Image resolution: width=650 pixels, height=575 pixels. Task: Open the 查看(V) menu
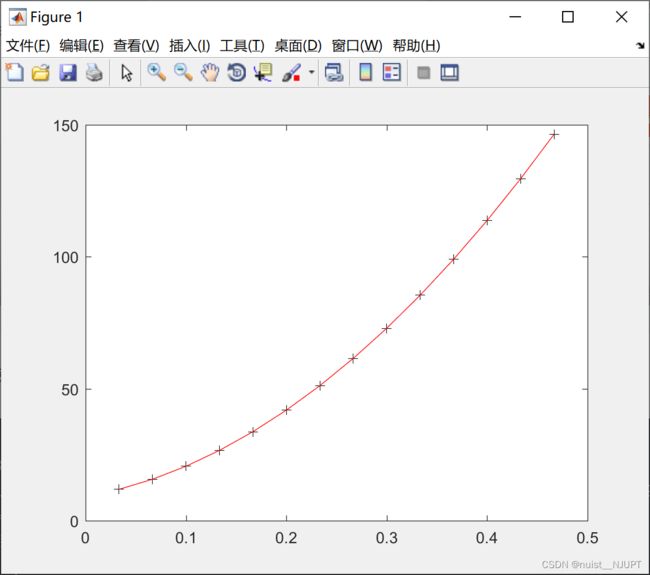point(136,46)
